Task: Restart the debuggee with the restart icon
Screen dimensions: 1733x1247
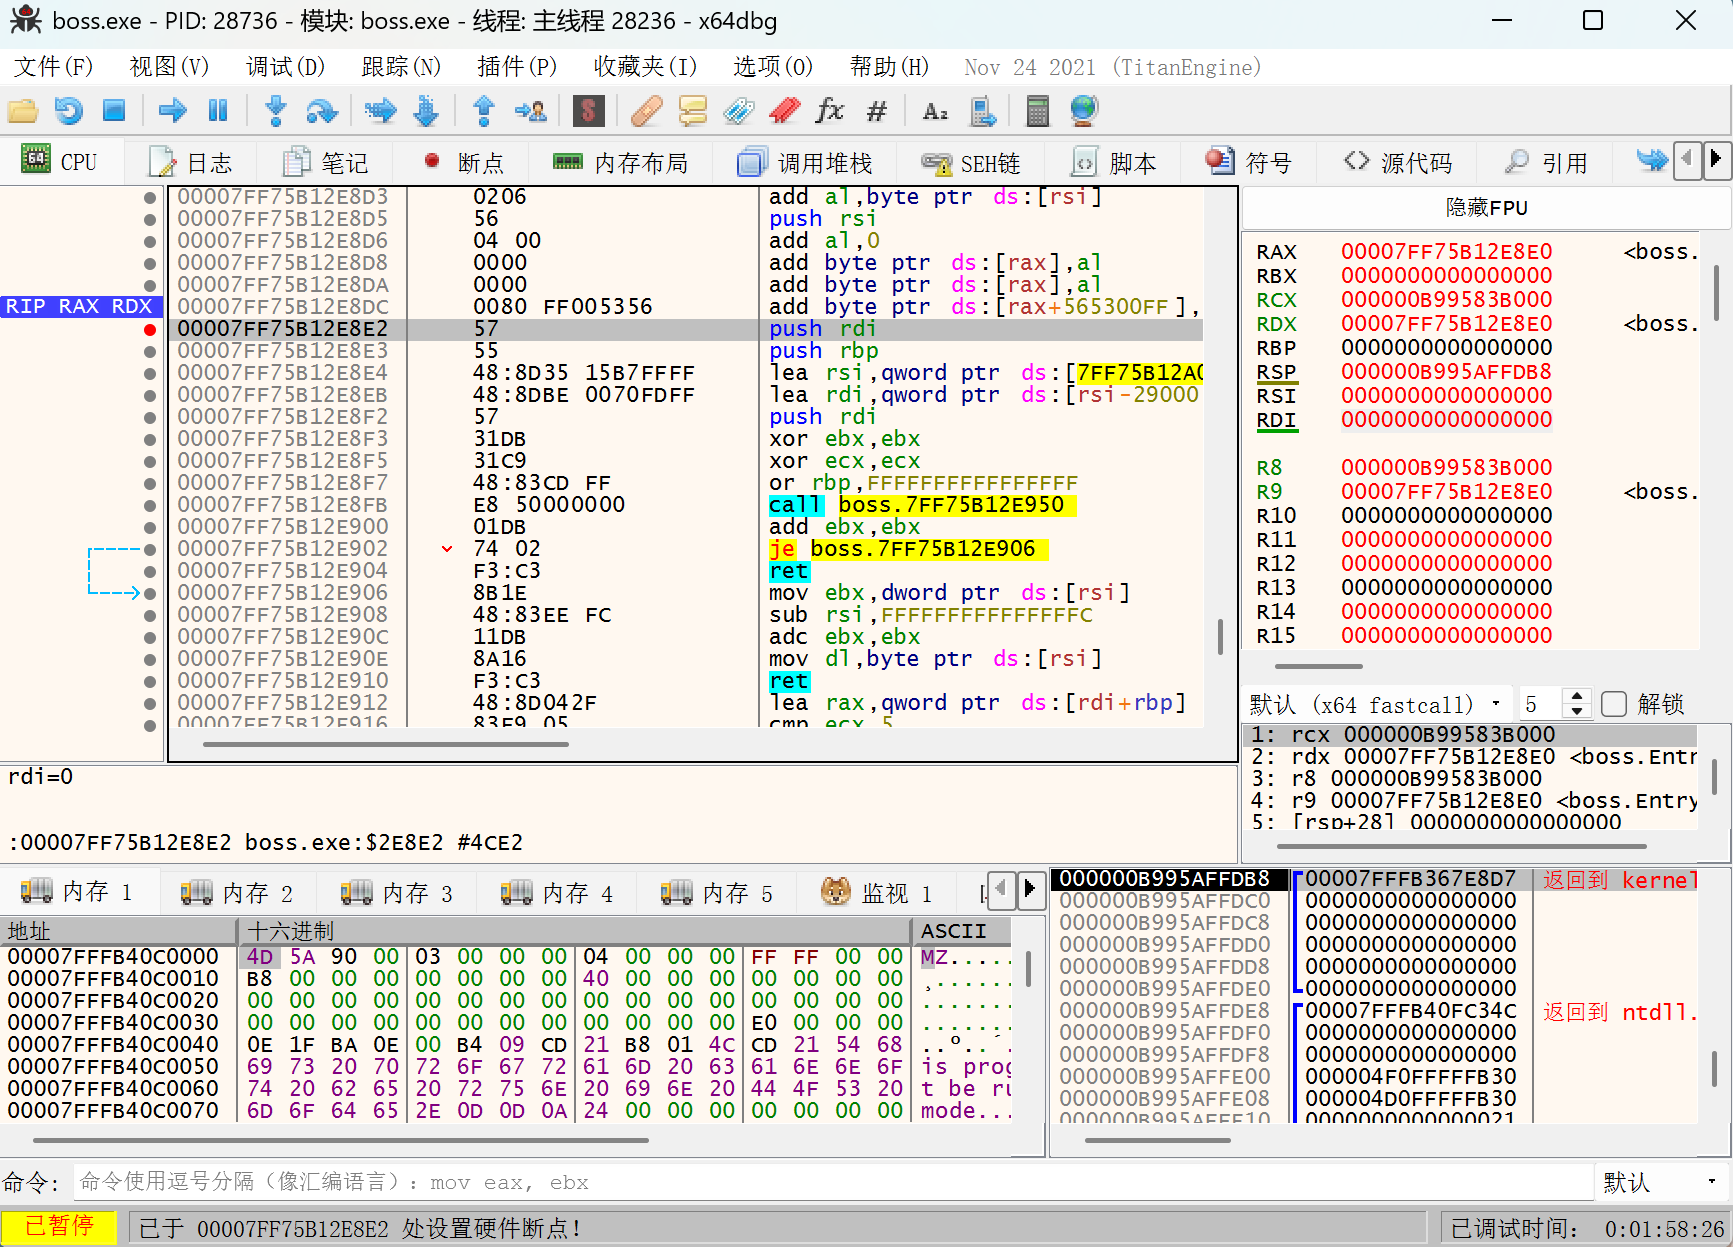Action: [x=68, y=111]
